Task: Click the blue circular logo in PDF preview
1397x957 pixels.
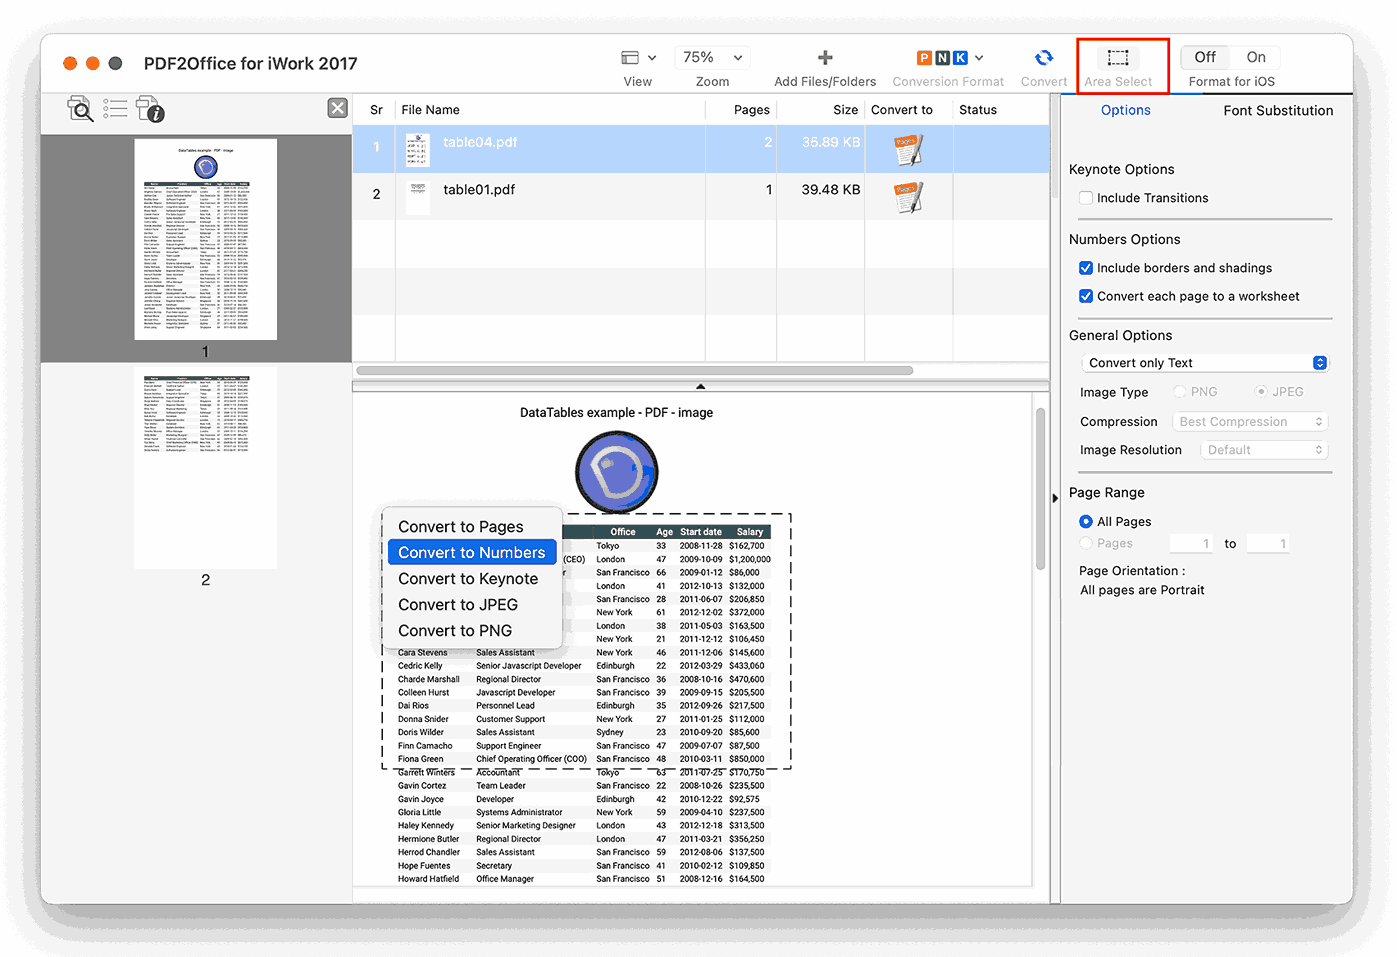Action: coord(617,472)
